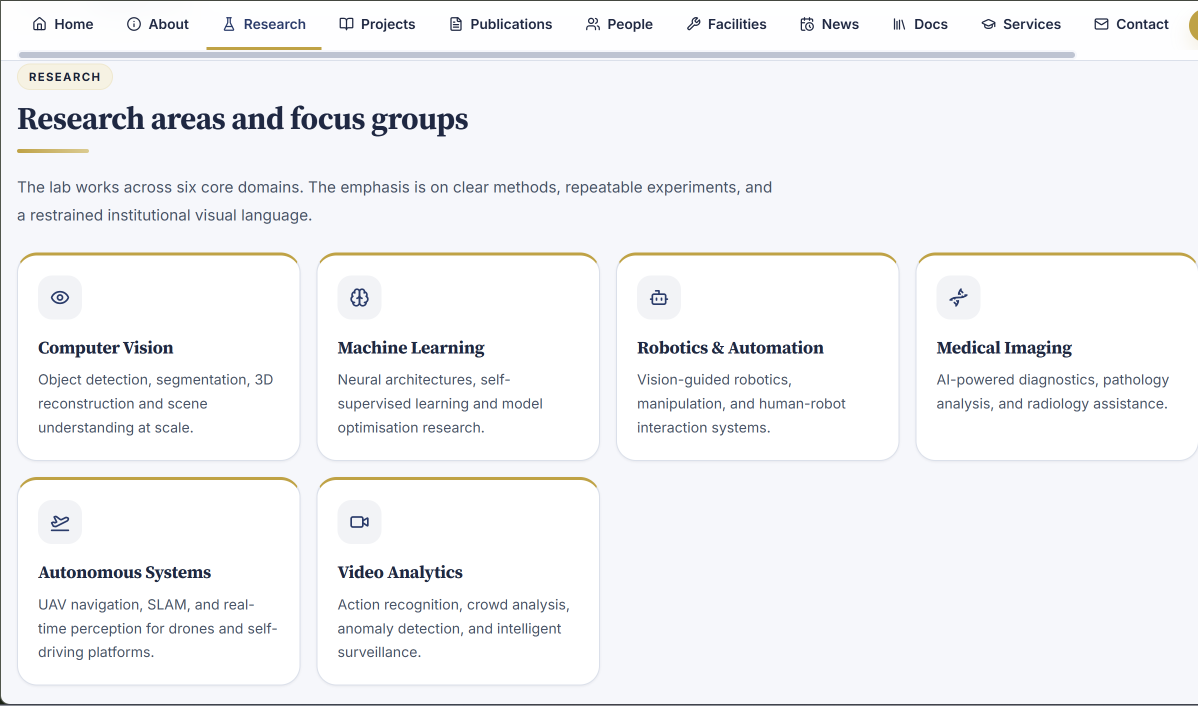Click the users icon beside People
Image resolution: width=1198 pixels, height=706 pixels.
(x=593, y=24)
